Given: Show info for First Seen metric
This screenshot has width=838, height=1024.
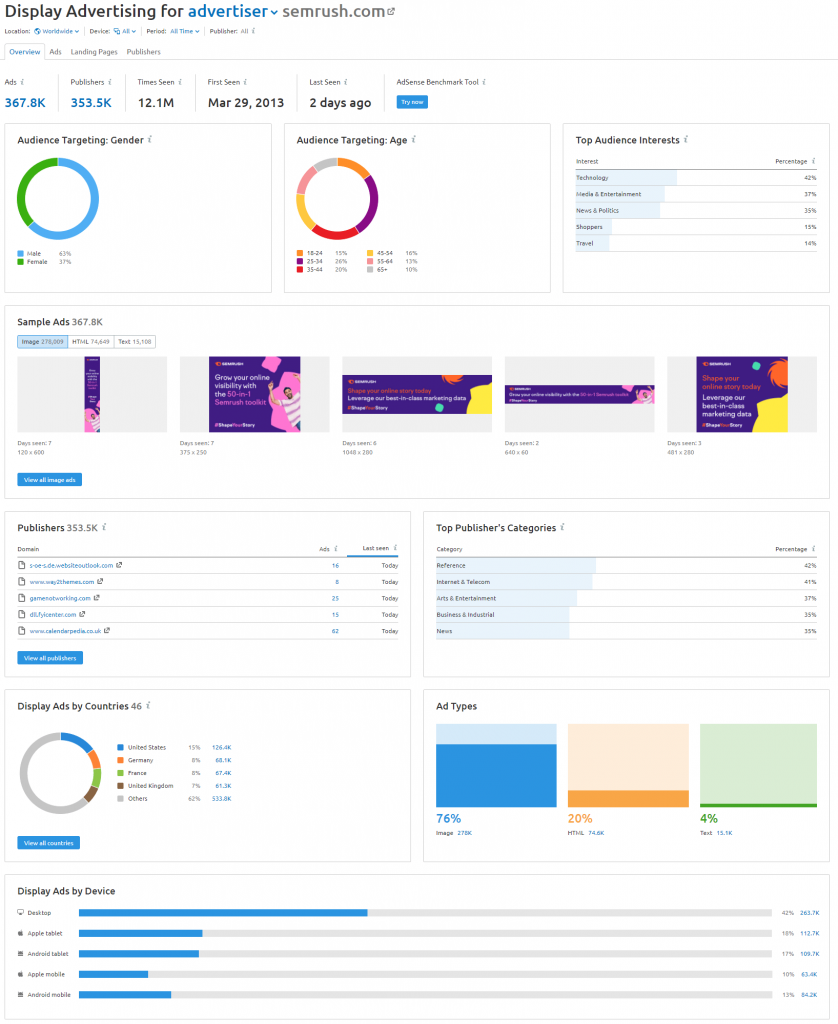Looking at the screenshot, I should tap(245, 82).
